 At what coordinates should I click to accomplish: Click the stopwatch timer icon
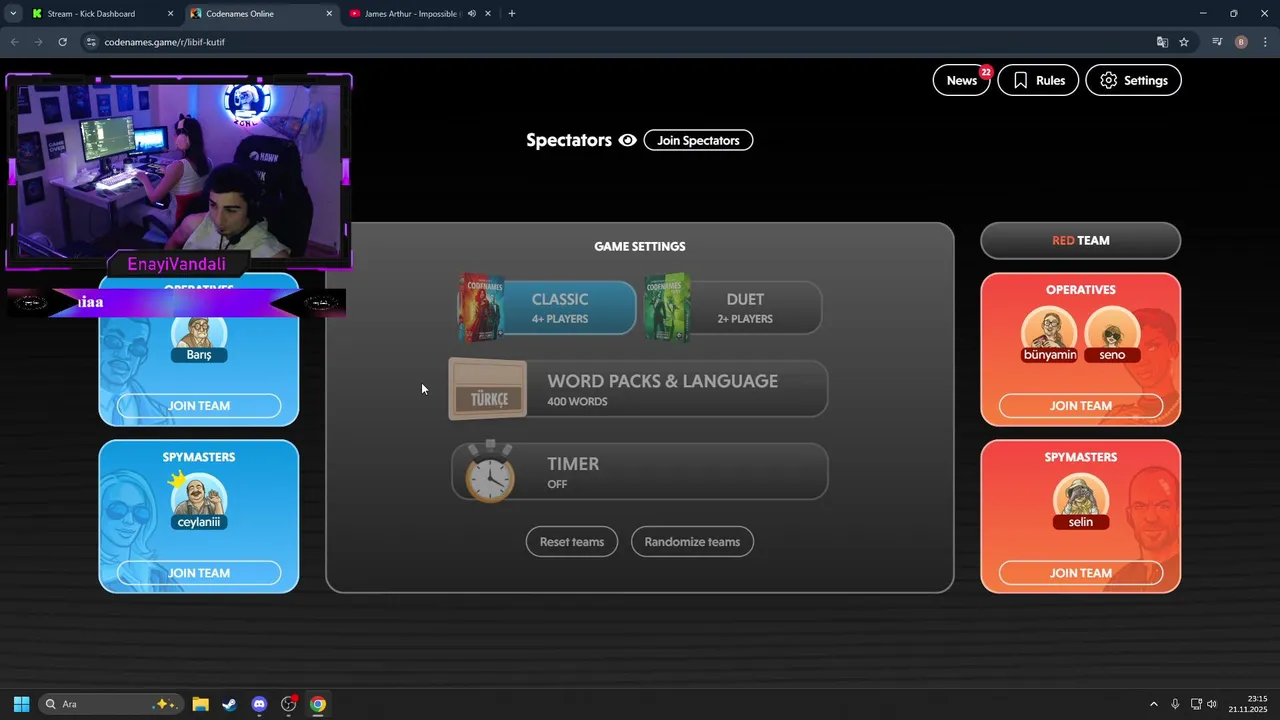coord(490,471)
